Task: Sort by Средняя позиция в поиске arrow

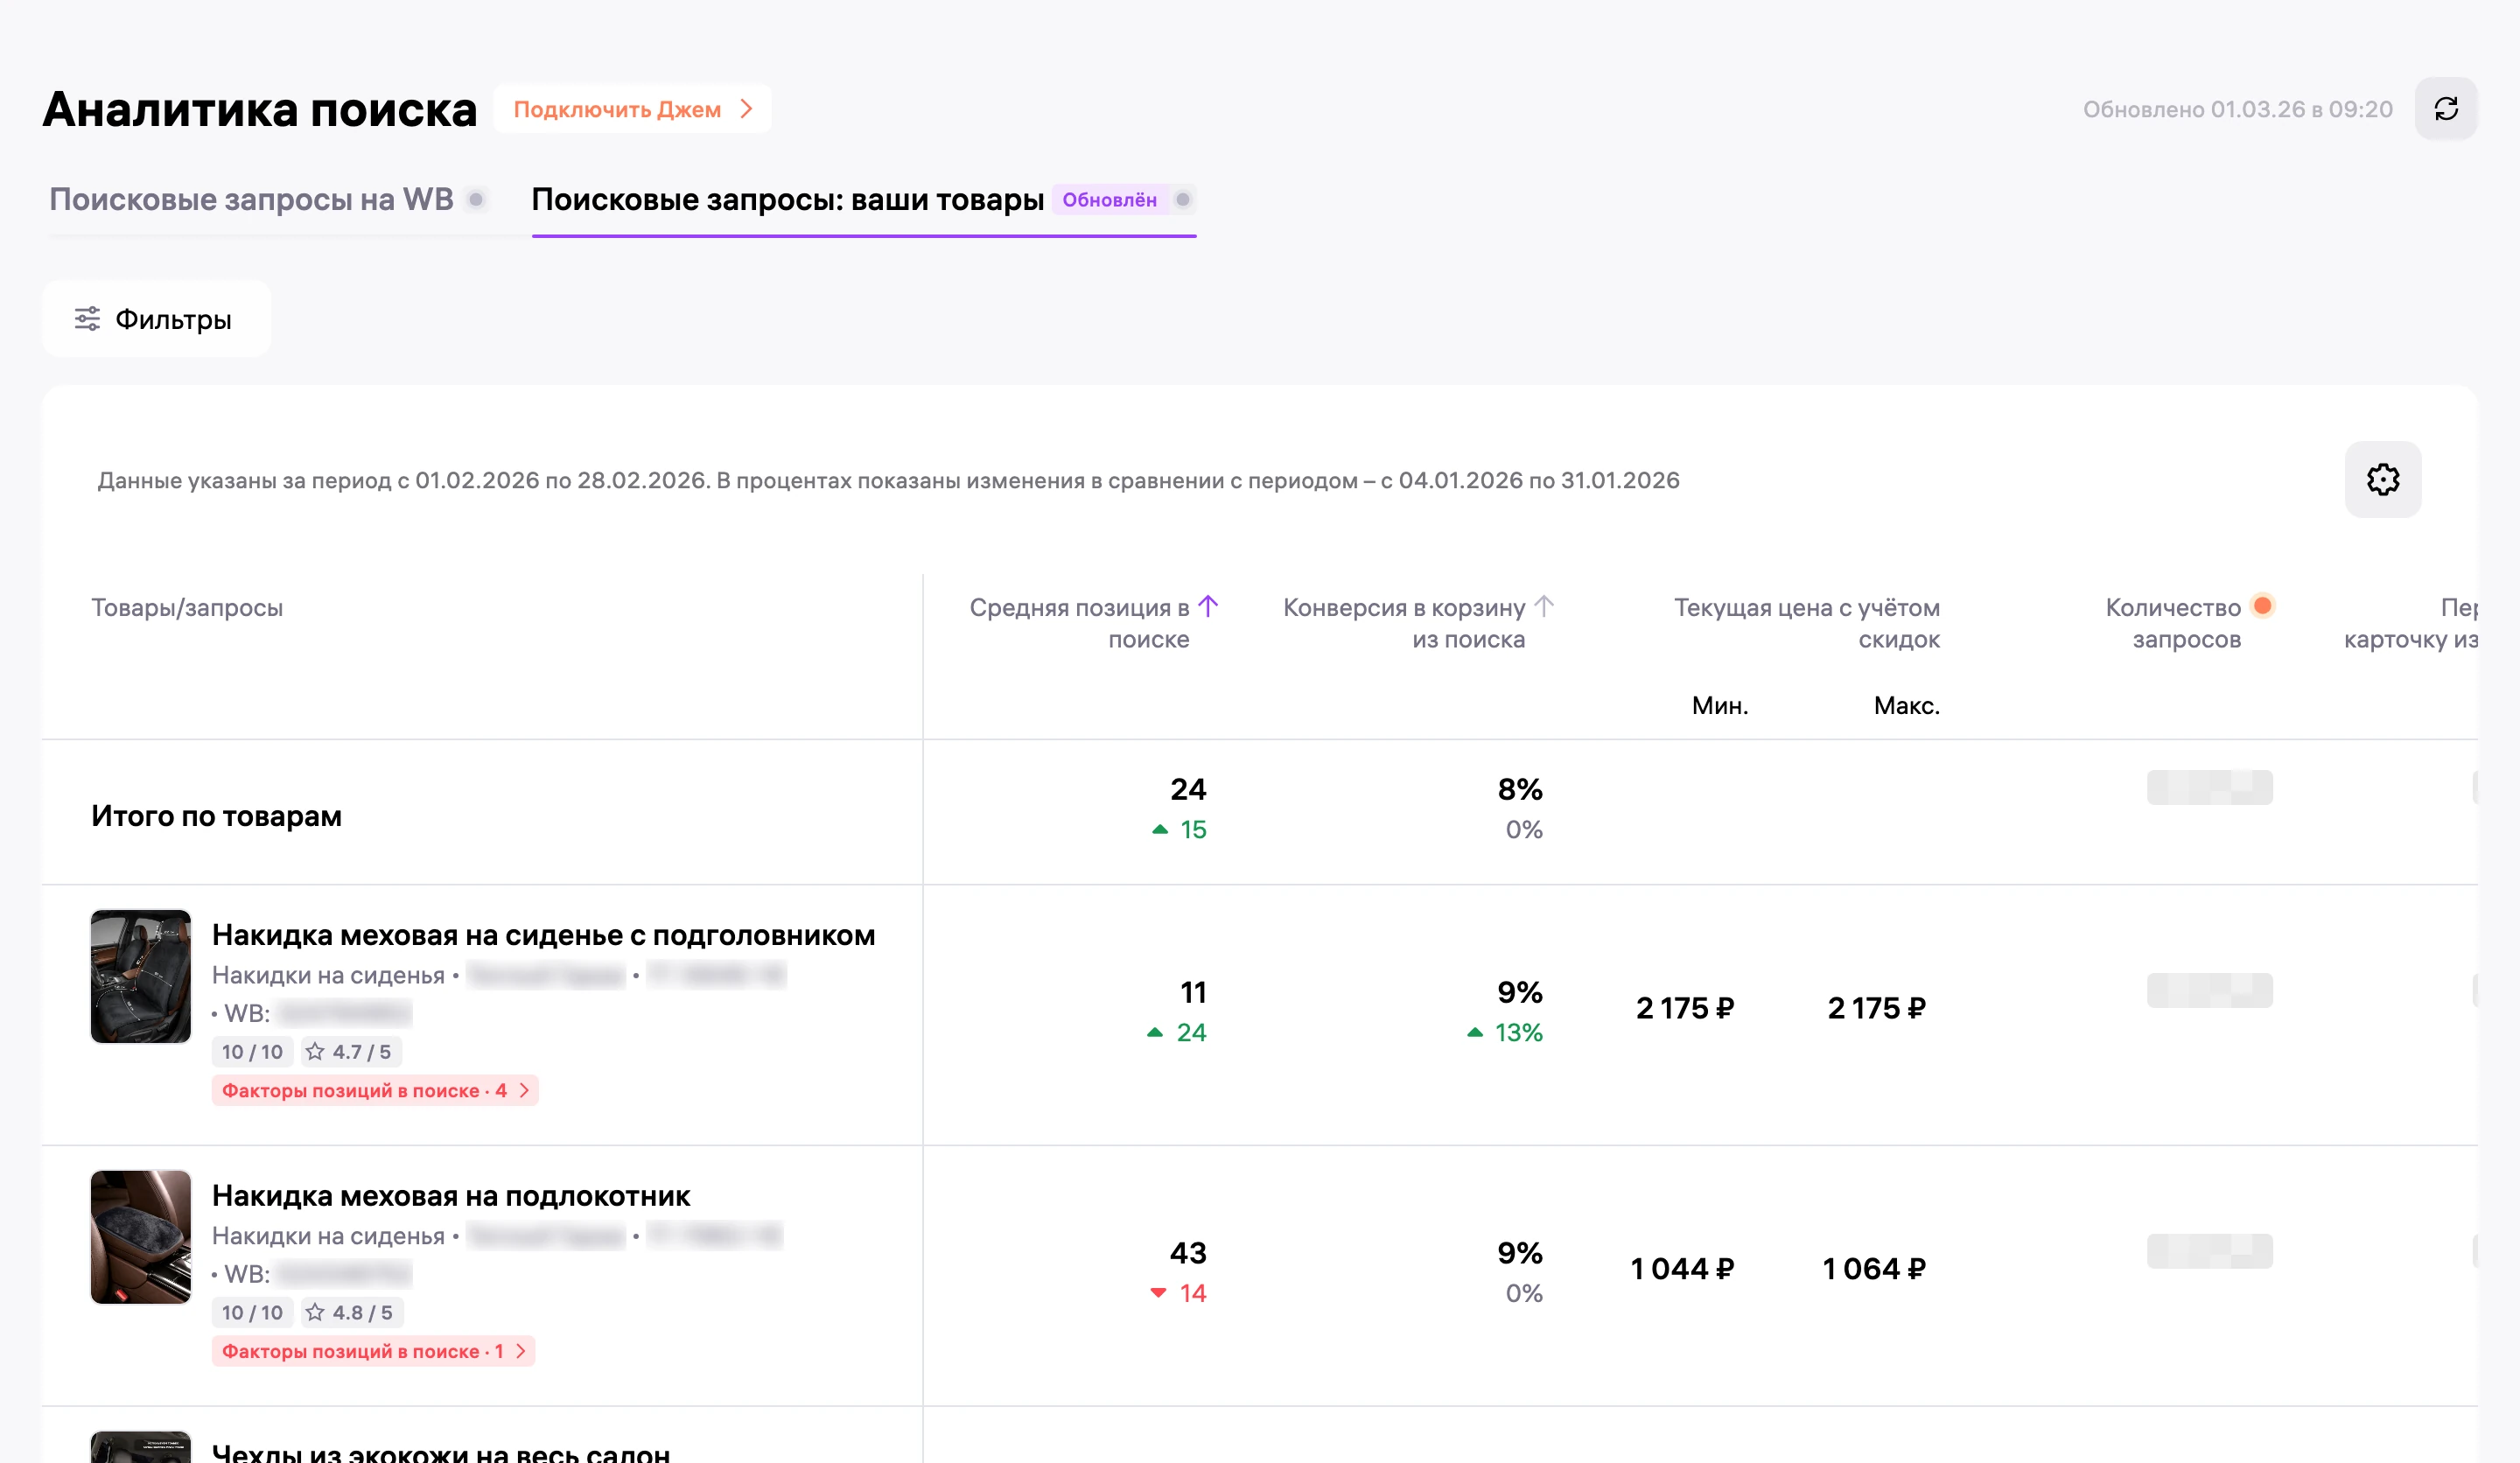Action: [1208, 606]
